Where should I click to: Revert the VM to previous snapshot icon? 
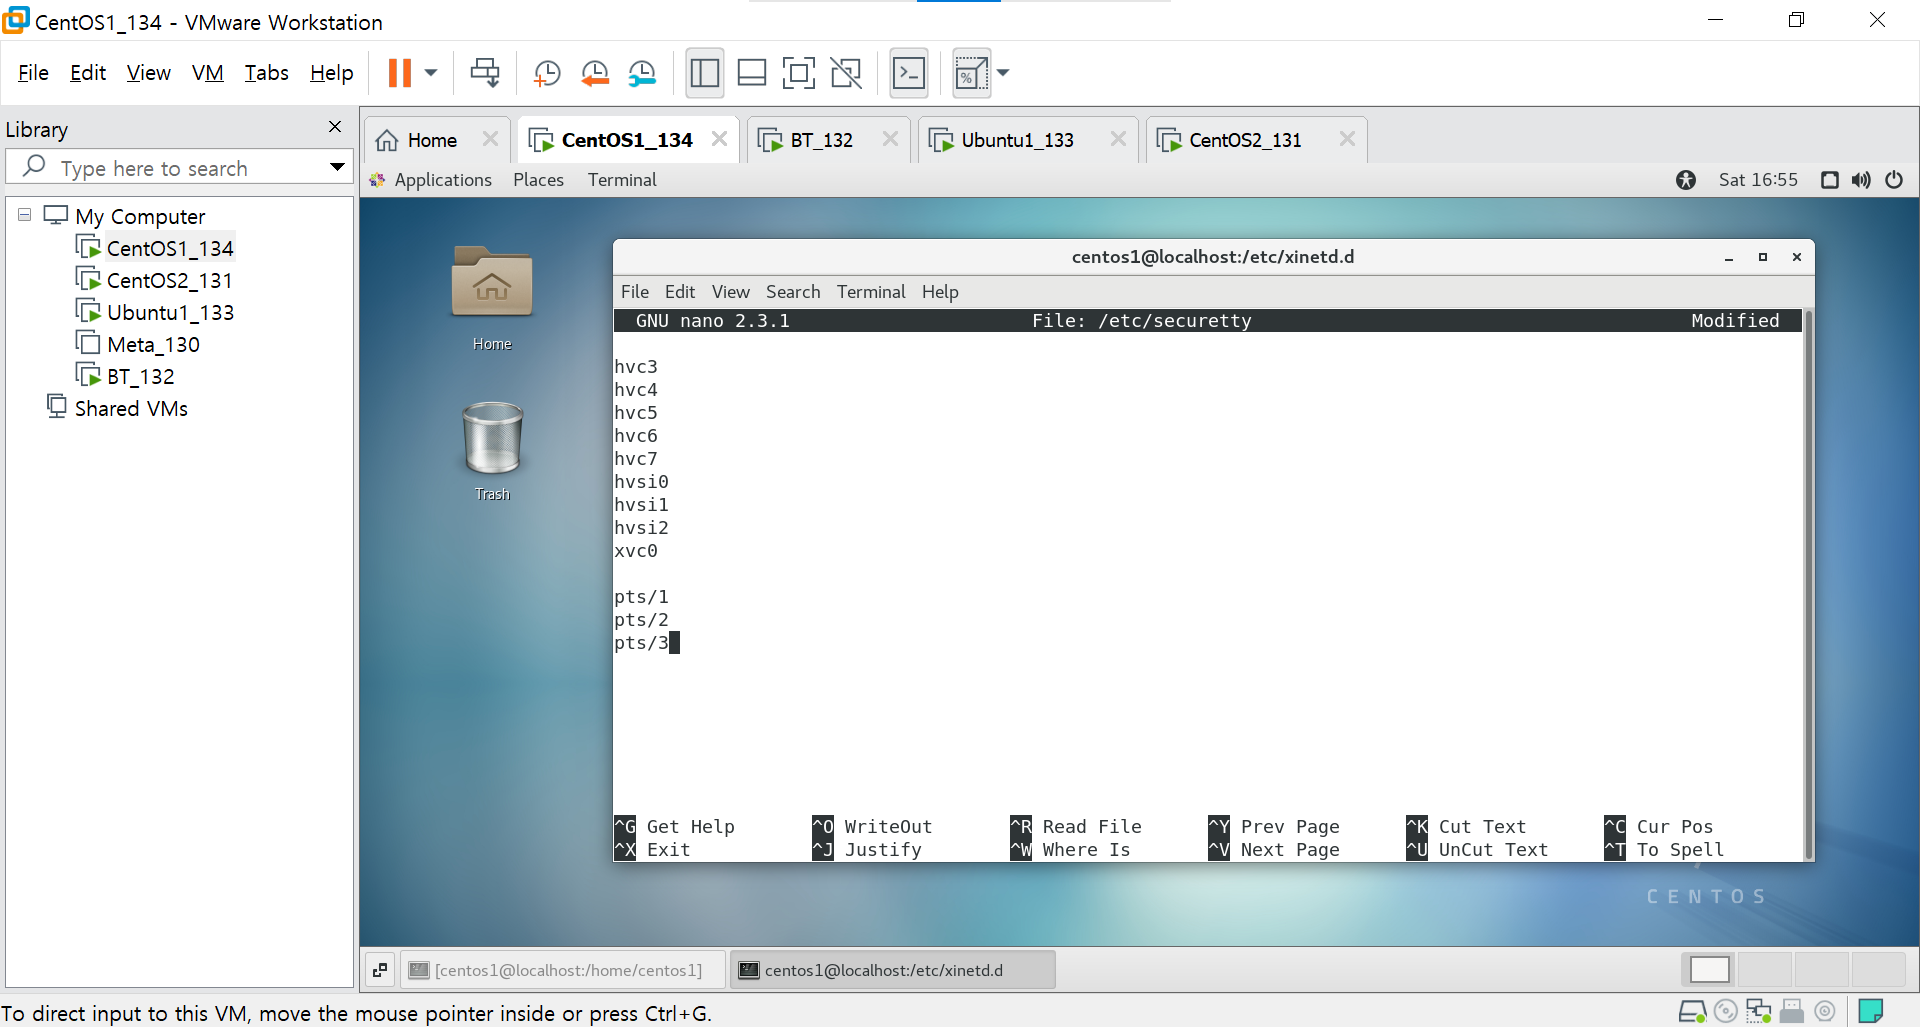[x=594, y=73]
